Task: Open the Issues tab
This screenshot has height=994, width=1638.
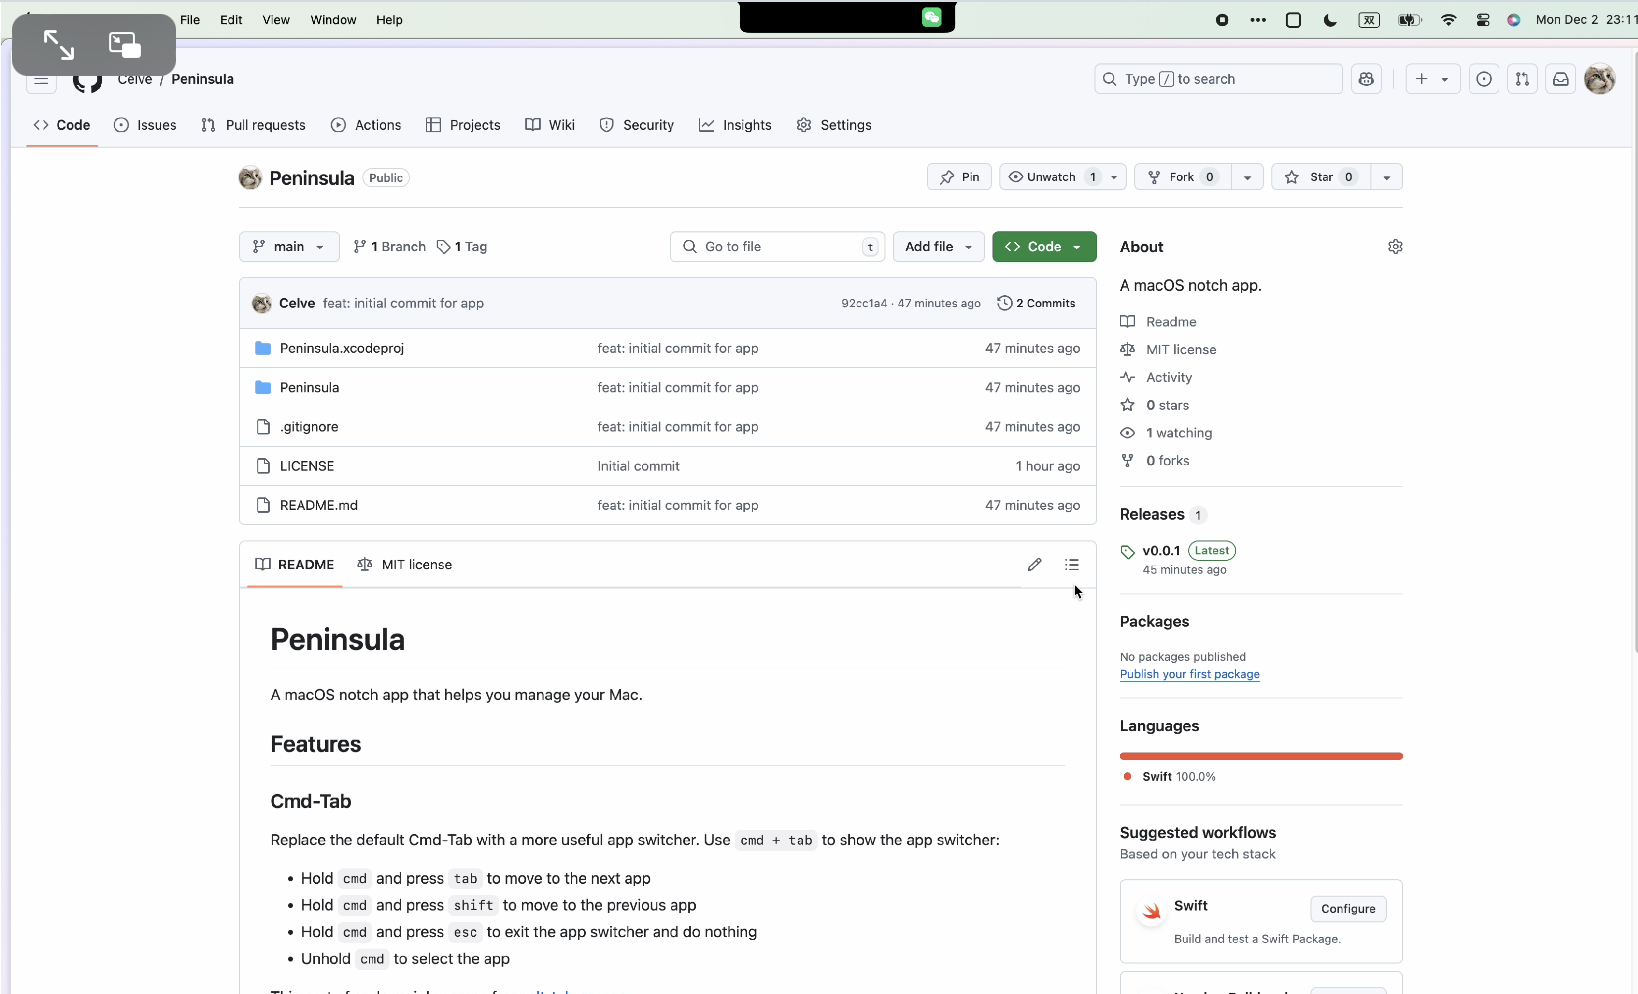Action: tap(145, 125)
